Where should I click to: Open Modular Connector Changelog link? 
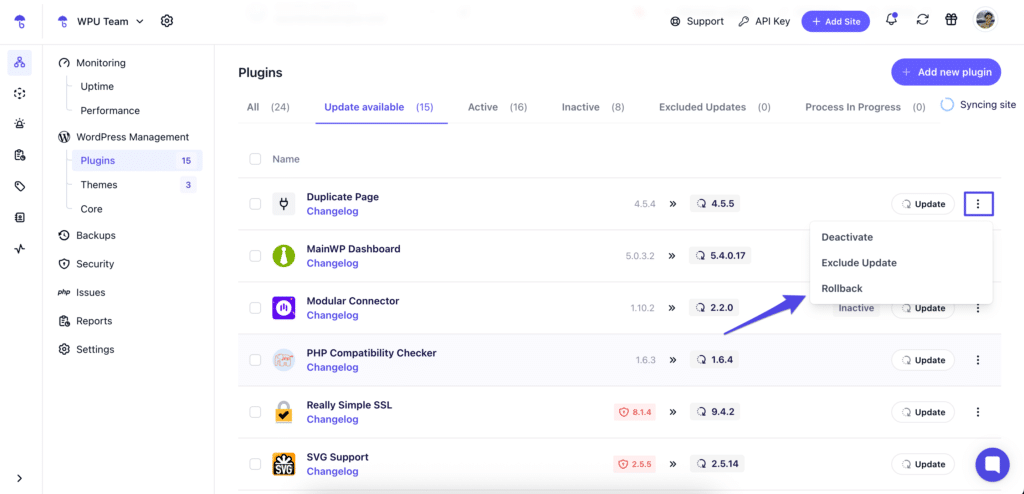point(332,315)
